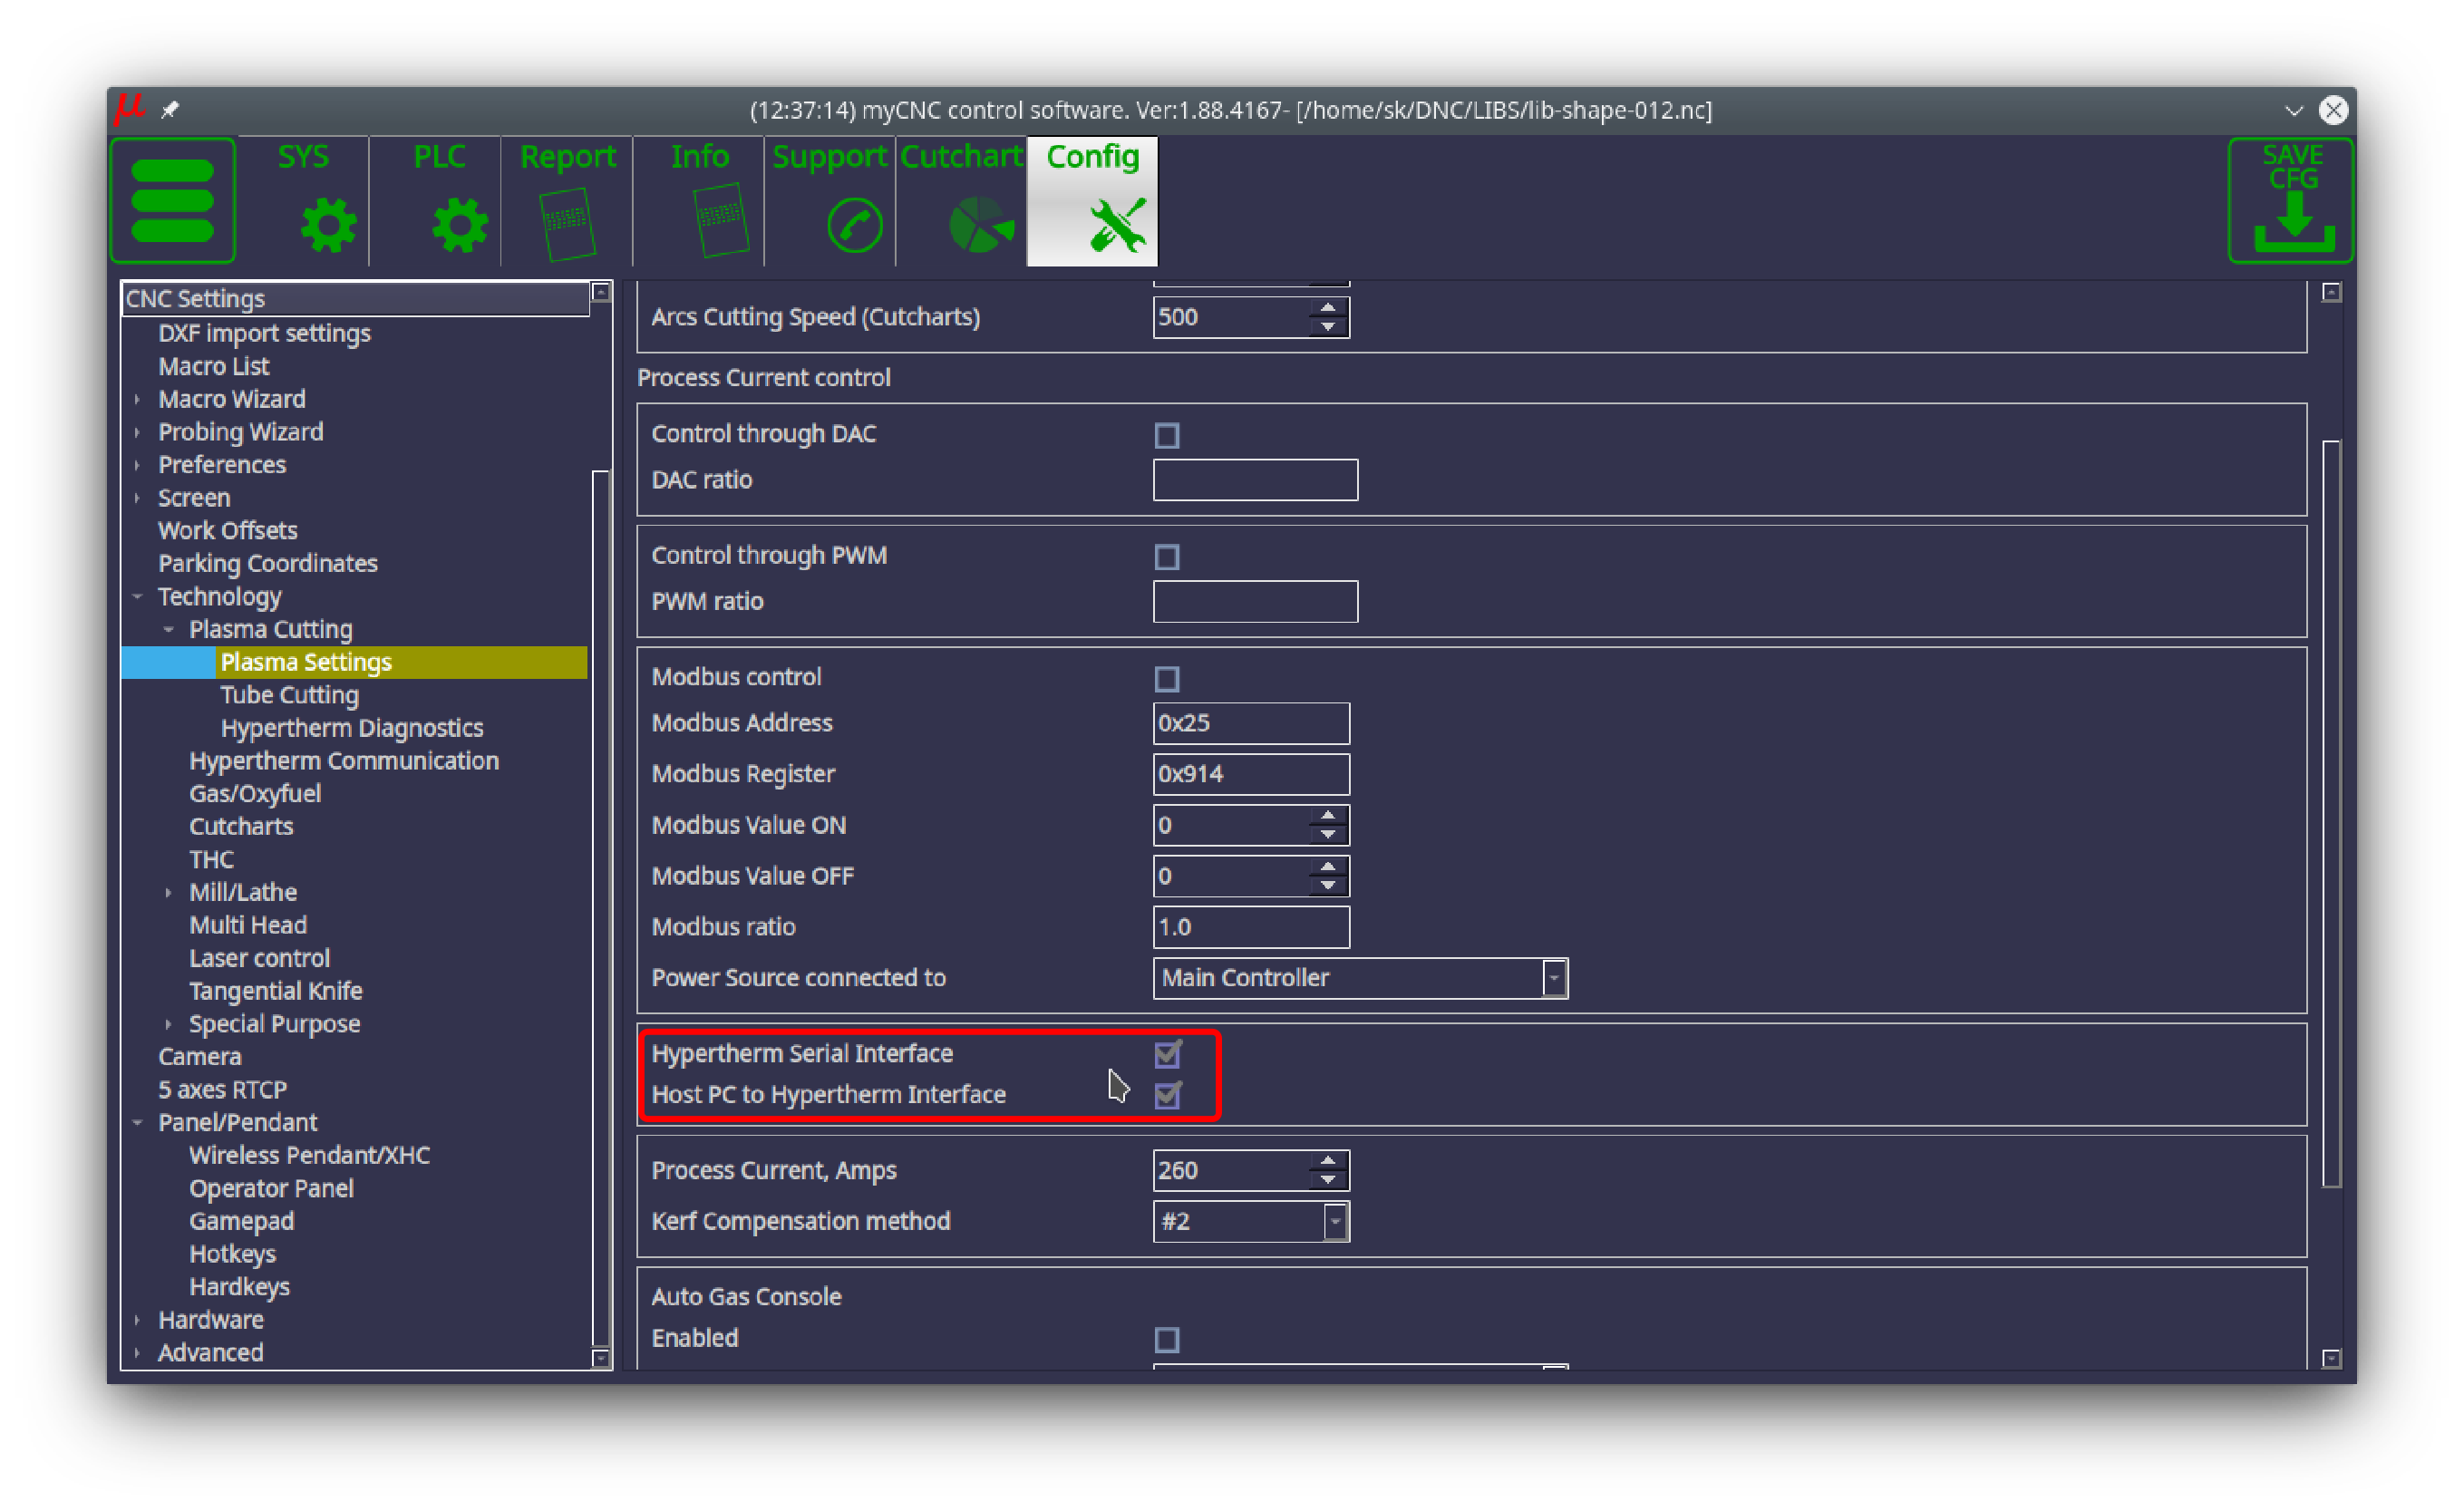Open the Support phone icon

854,226
